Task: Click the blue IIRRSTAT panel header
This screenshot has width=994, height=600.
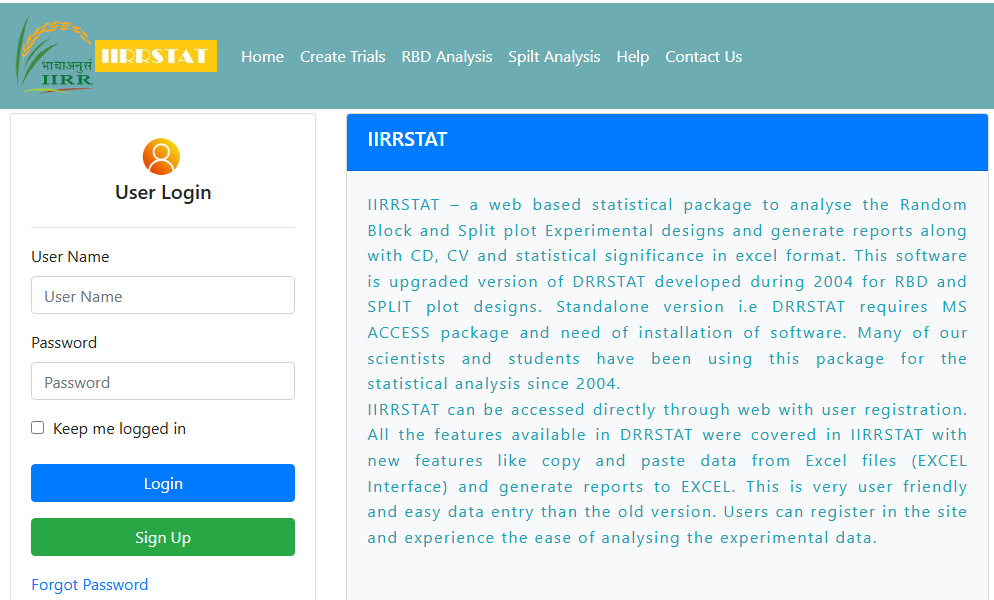Action: 667,141
